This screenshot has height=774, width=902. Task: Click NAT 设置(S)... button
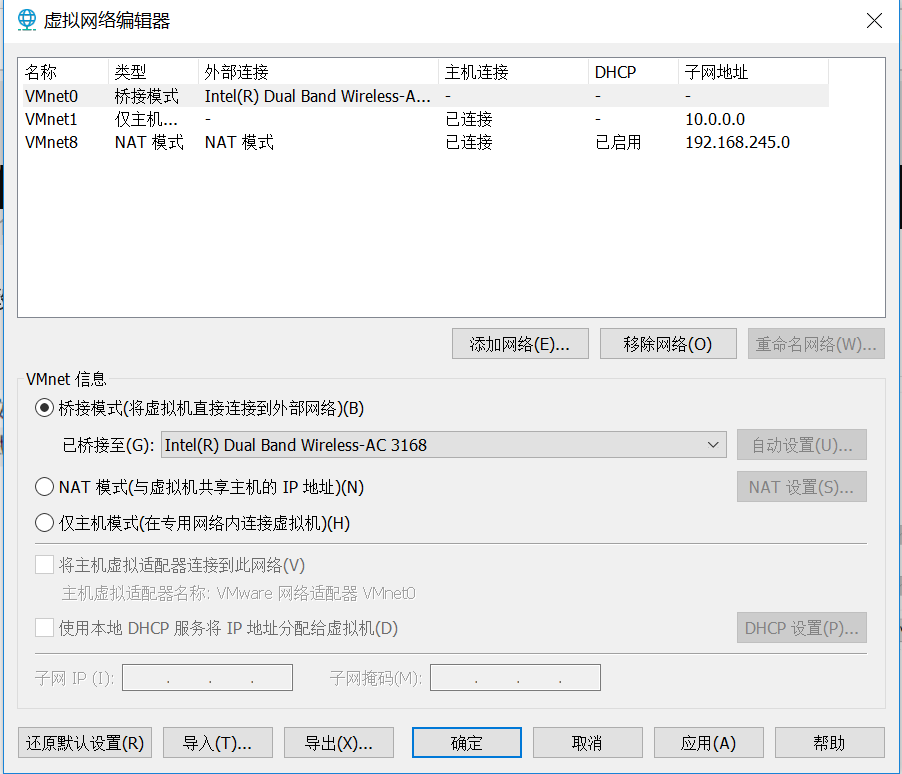(801, 487)
